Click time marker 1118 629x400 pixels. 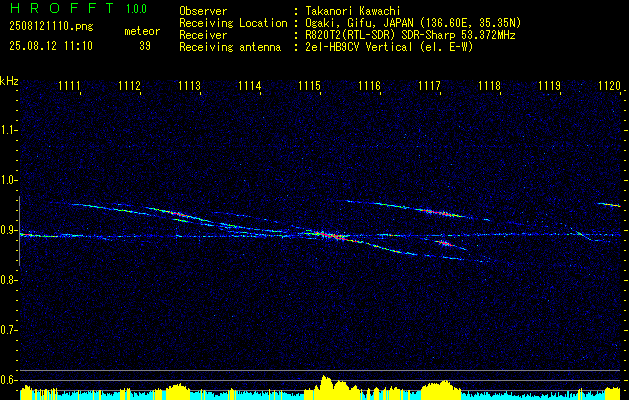(x=489, y=86)
